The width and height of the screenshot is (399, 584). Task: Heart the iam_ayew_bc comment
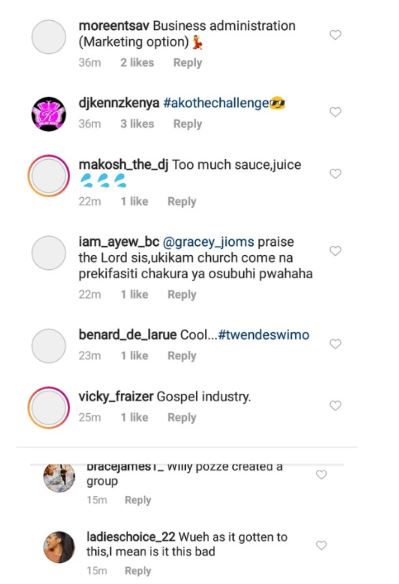335,251
